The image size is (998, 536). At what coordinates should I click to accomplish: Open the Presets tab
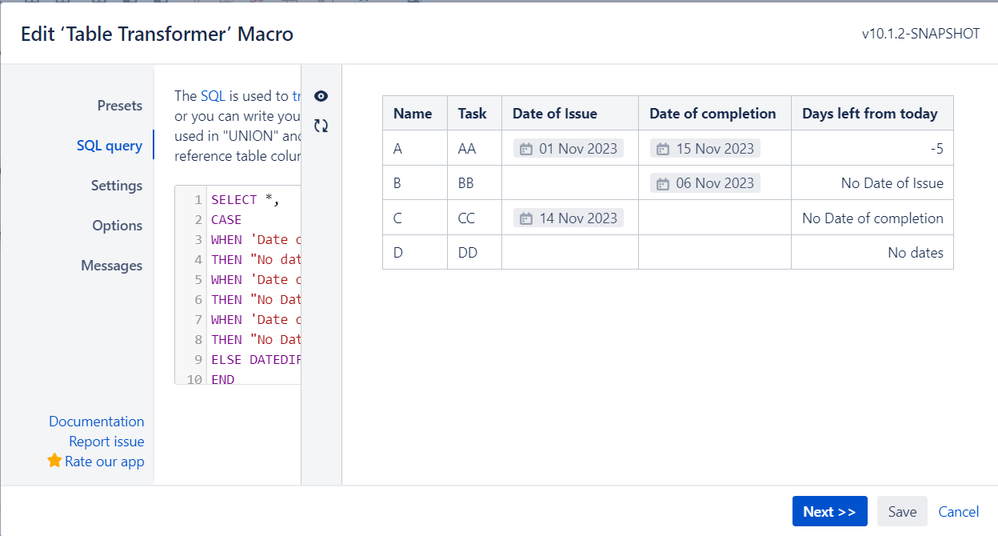pyautogui.click(x=120, y=106)
